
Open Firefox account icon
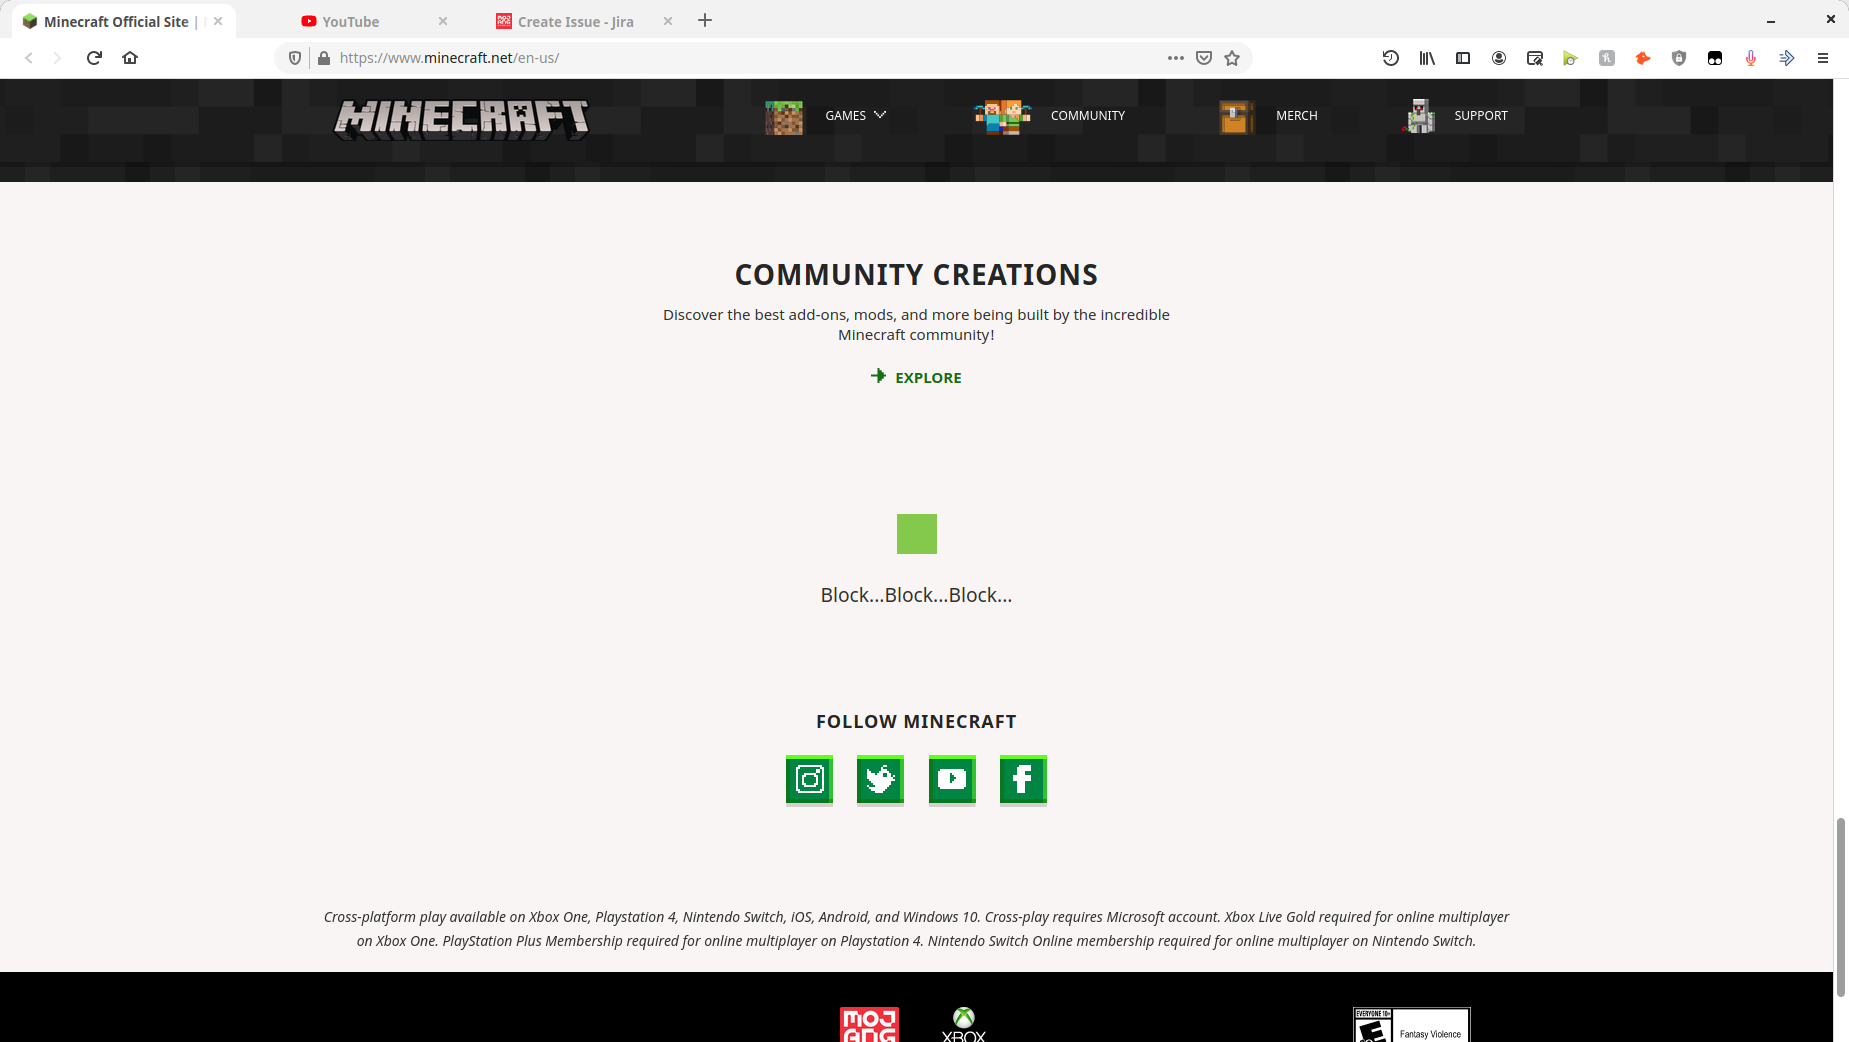1499,58
